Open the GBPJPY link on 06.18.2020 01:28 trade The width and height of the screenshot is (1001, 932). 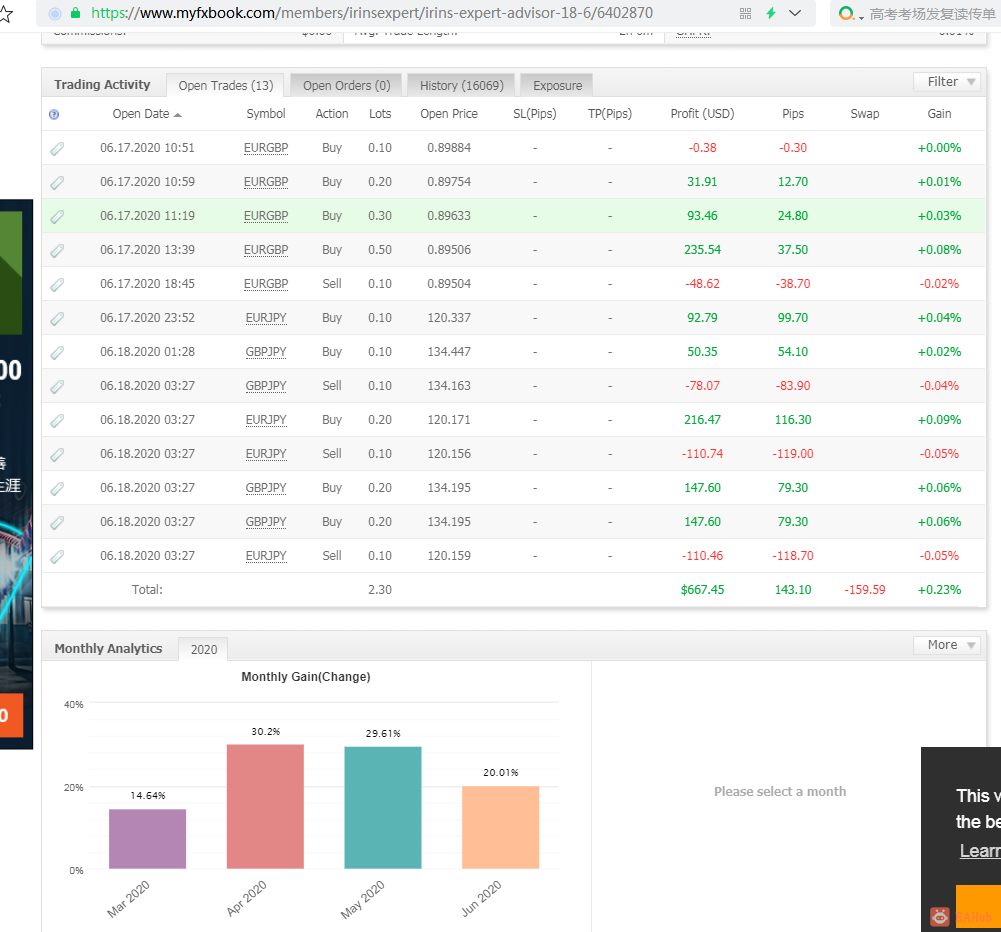coord(266,352)
